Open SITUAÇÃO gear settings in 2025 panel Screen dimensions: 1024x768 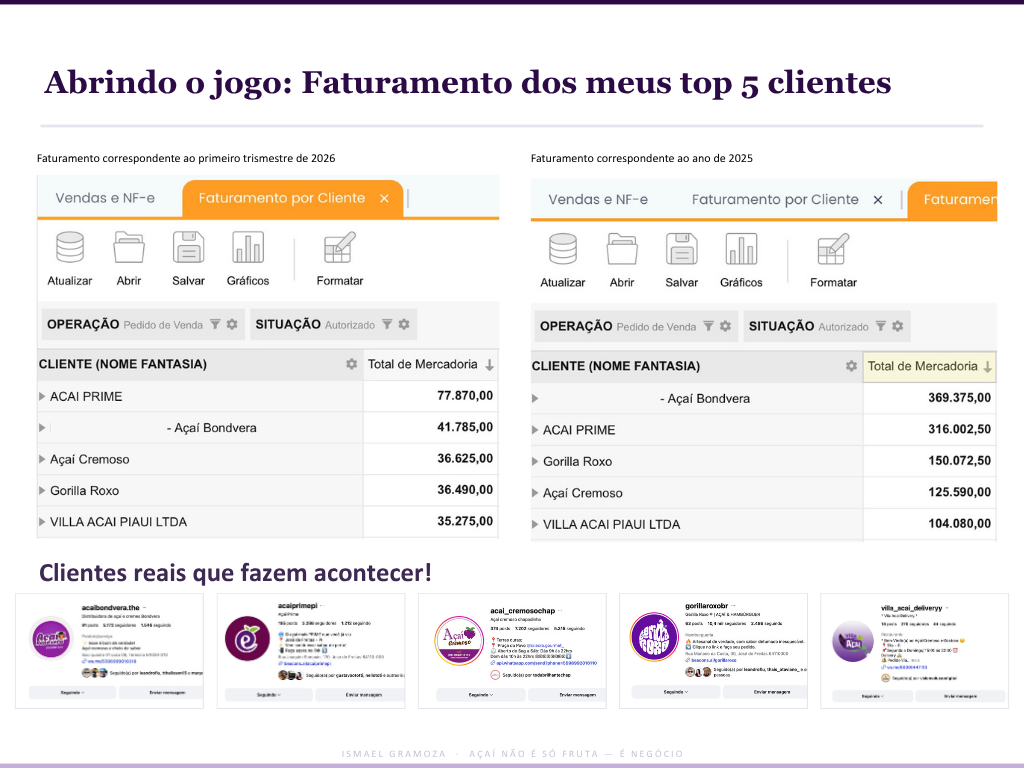(897, 326)
